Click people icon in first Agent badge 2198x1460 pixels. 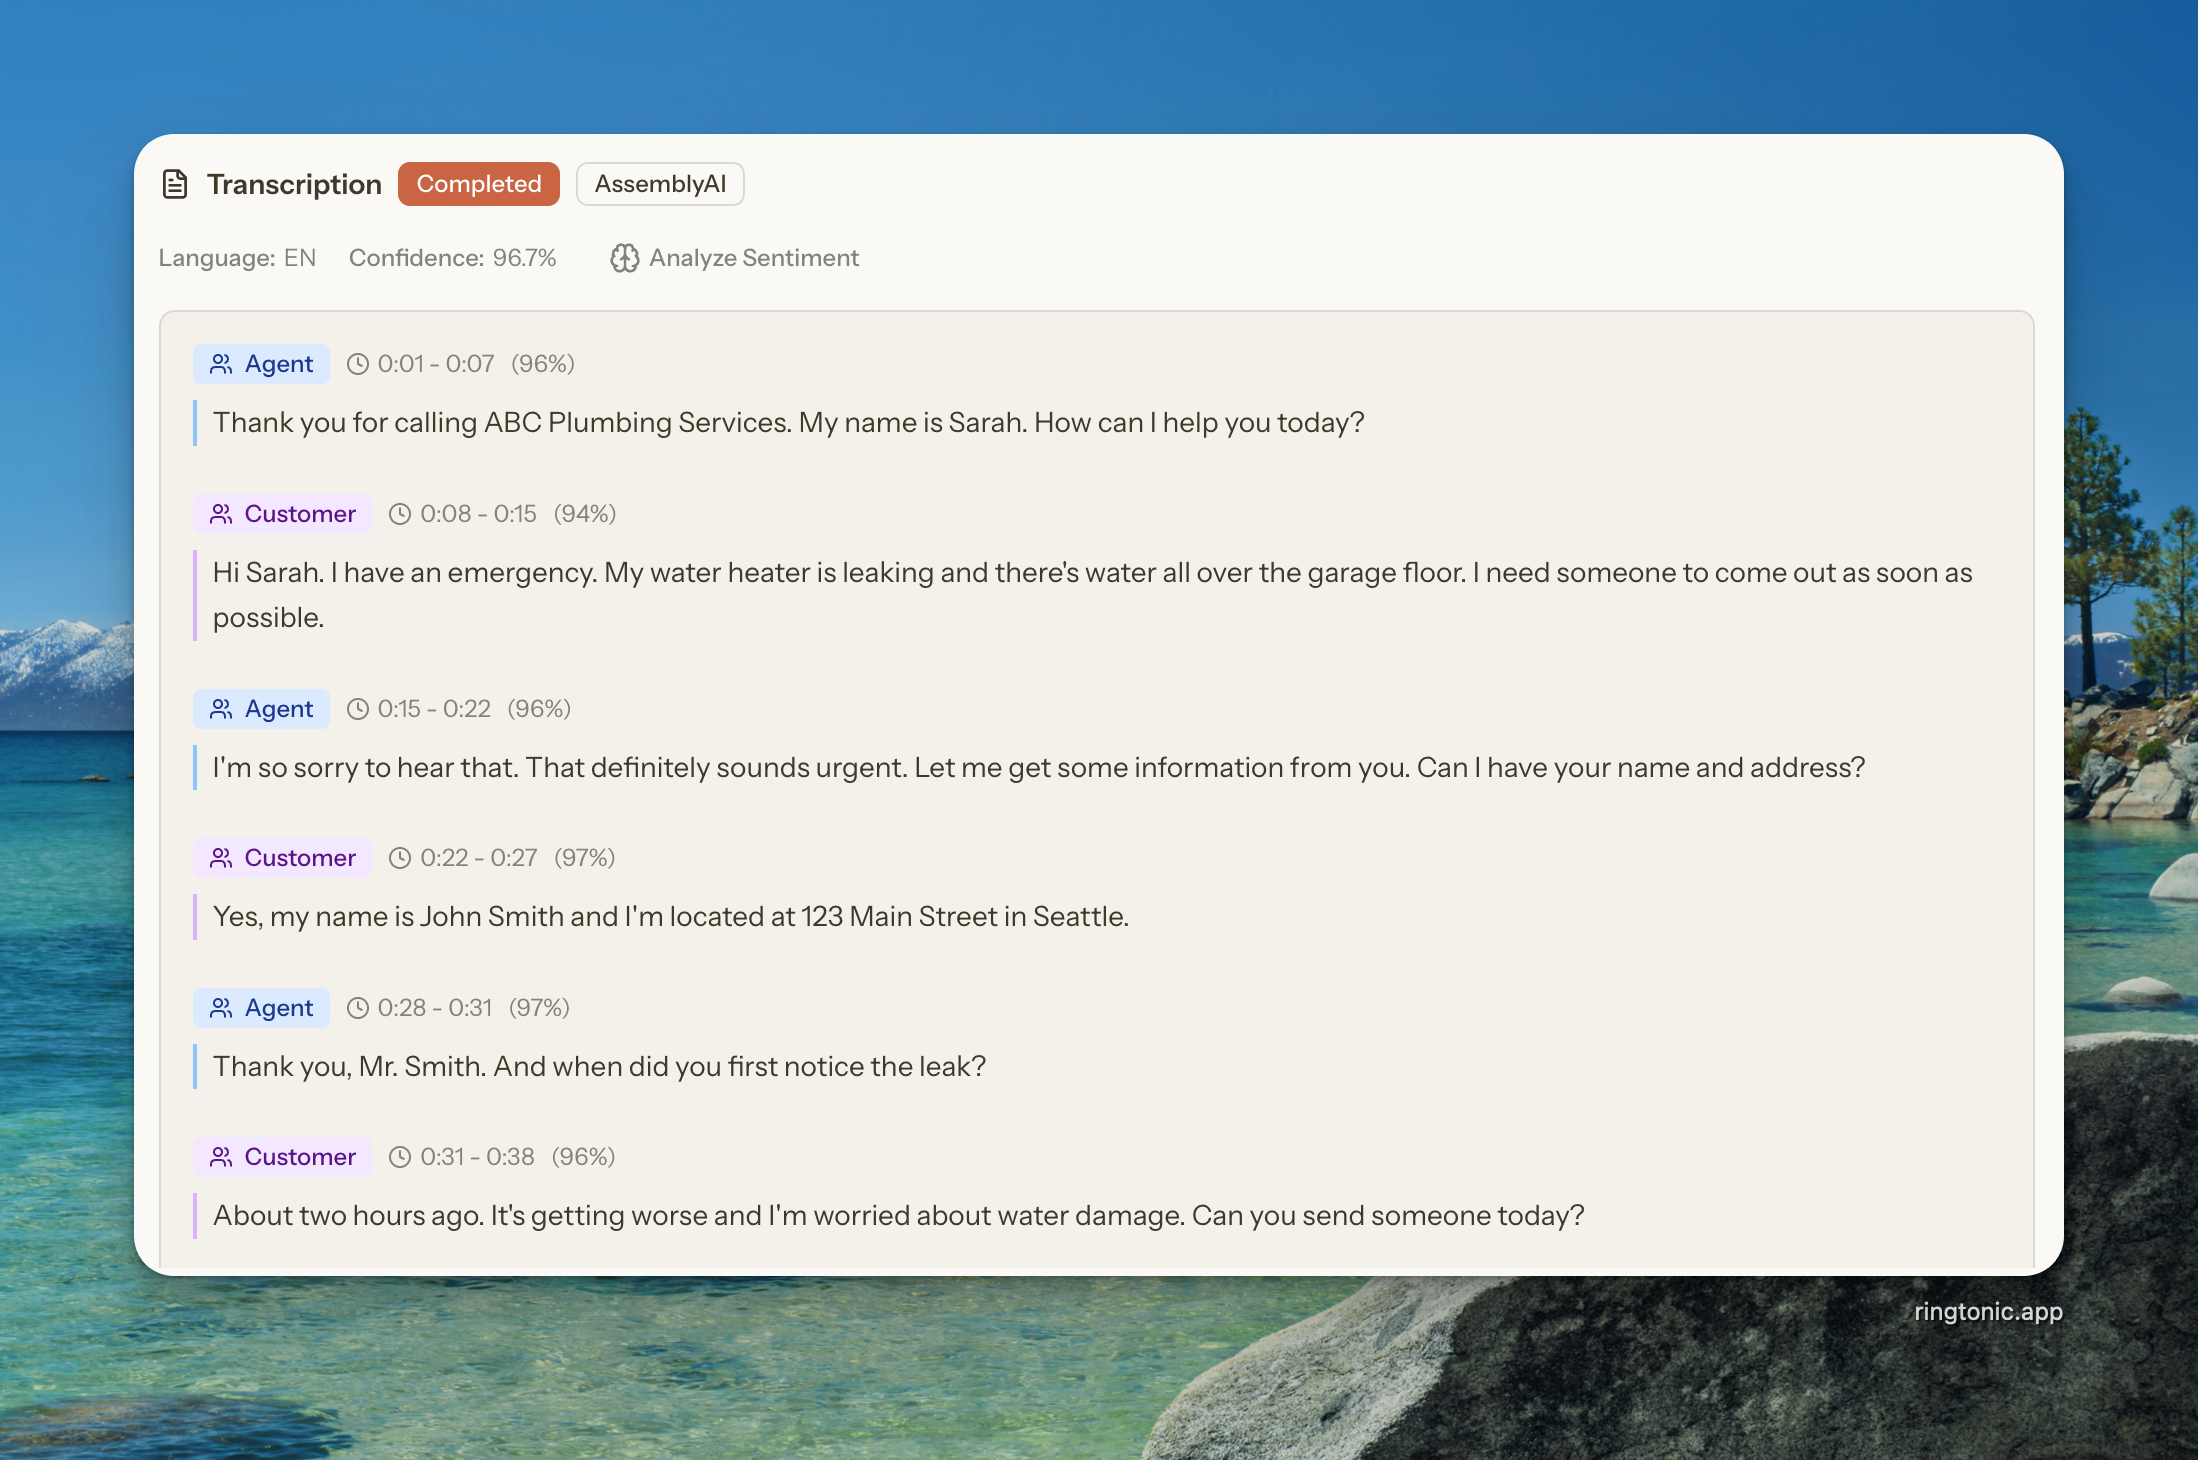(x=221, y=364)
